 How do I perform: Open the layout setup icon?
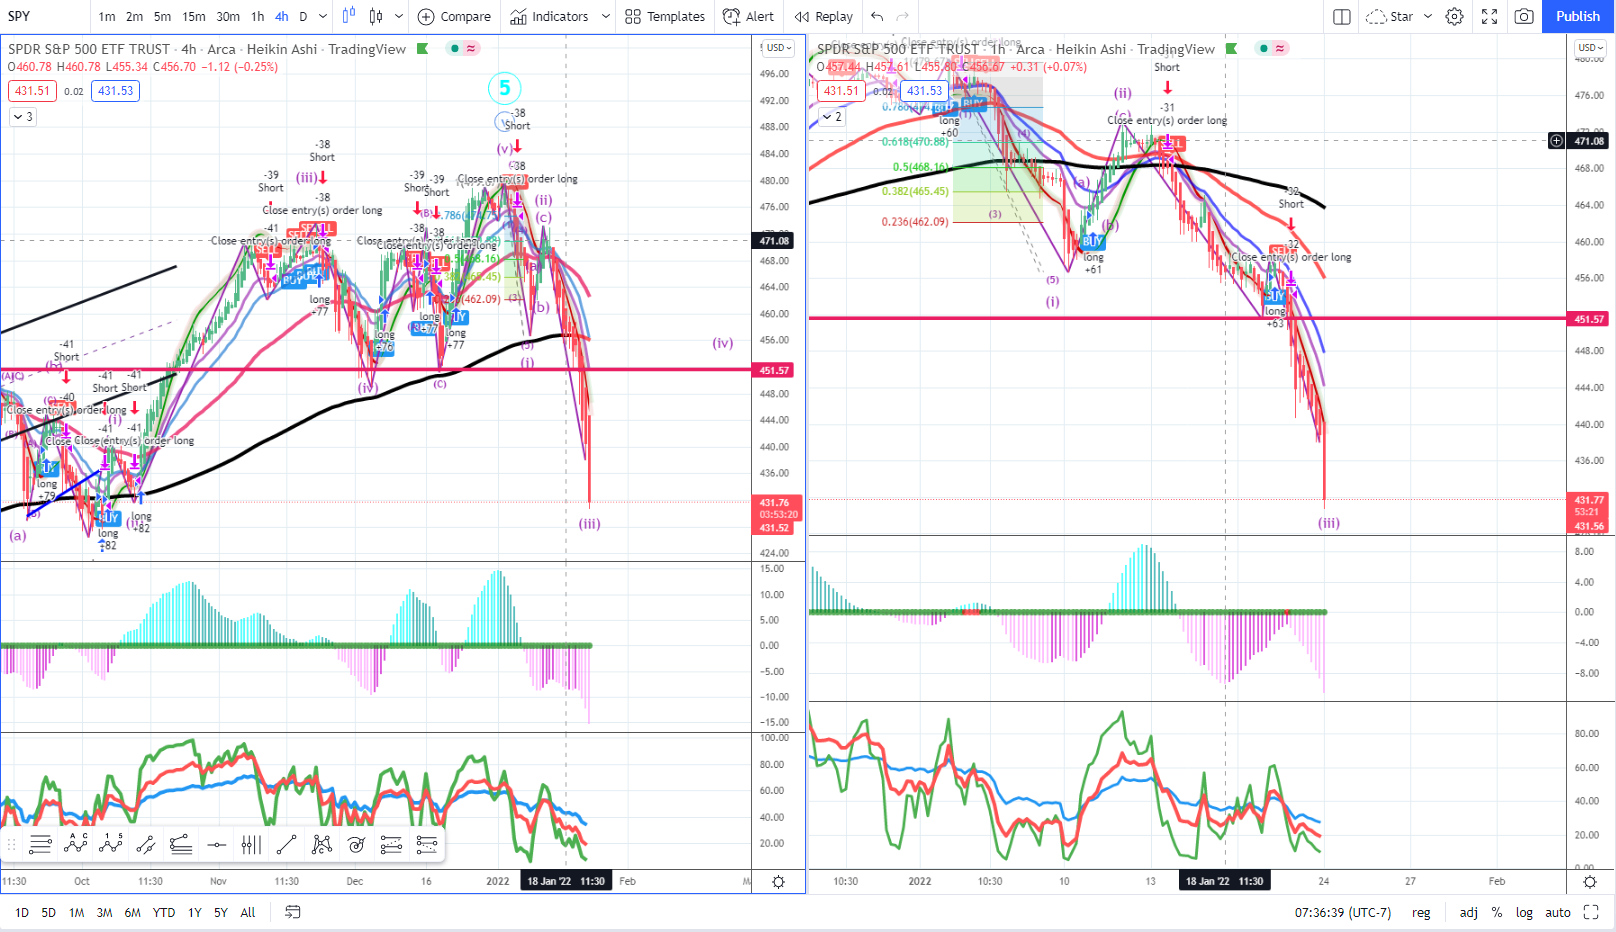(1342, 16)
